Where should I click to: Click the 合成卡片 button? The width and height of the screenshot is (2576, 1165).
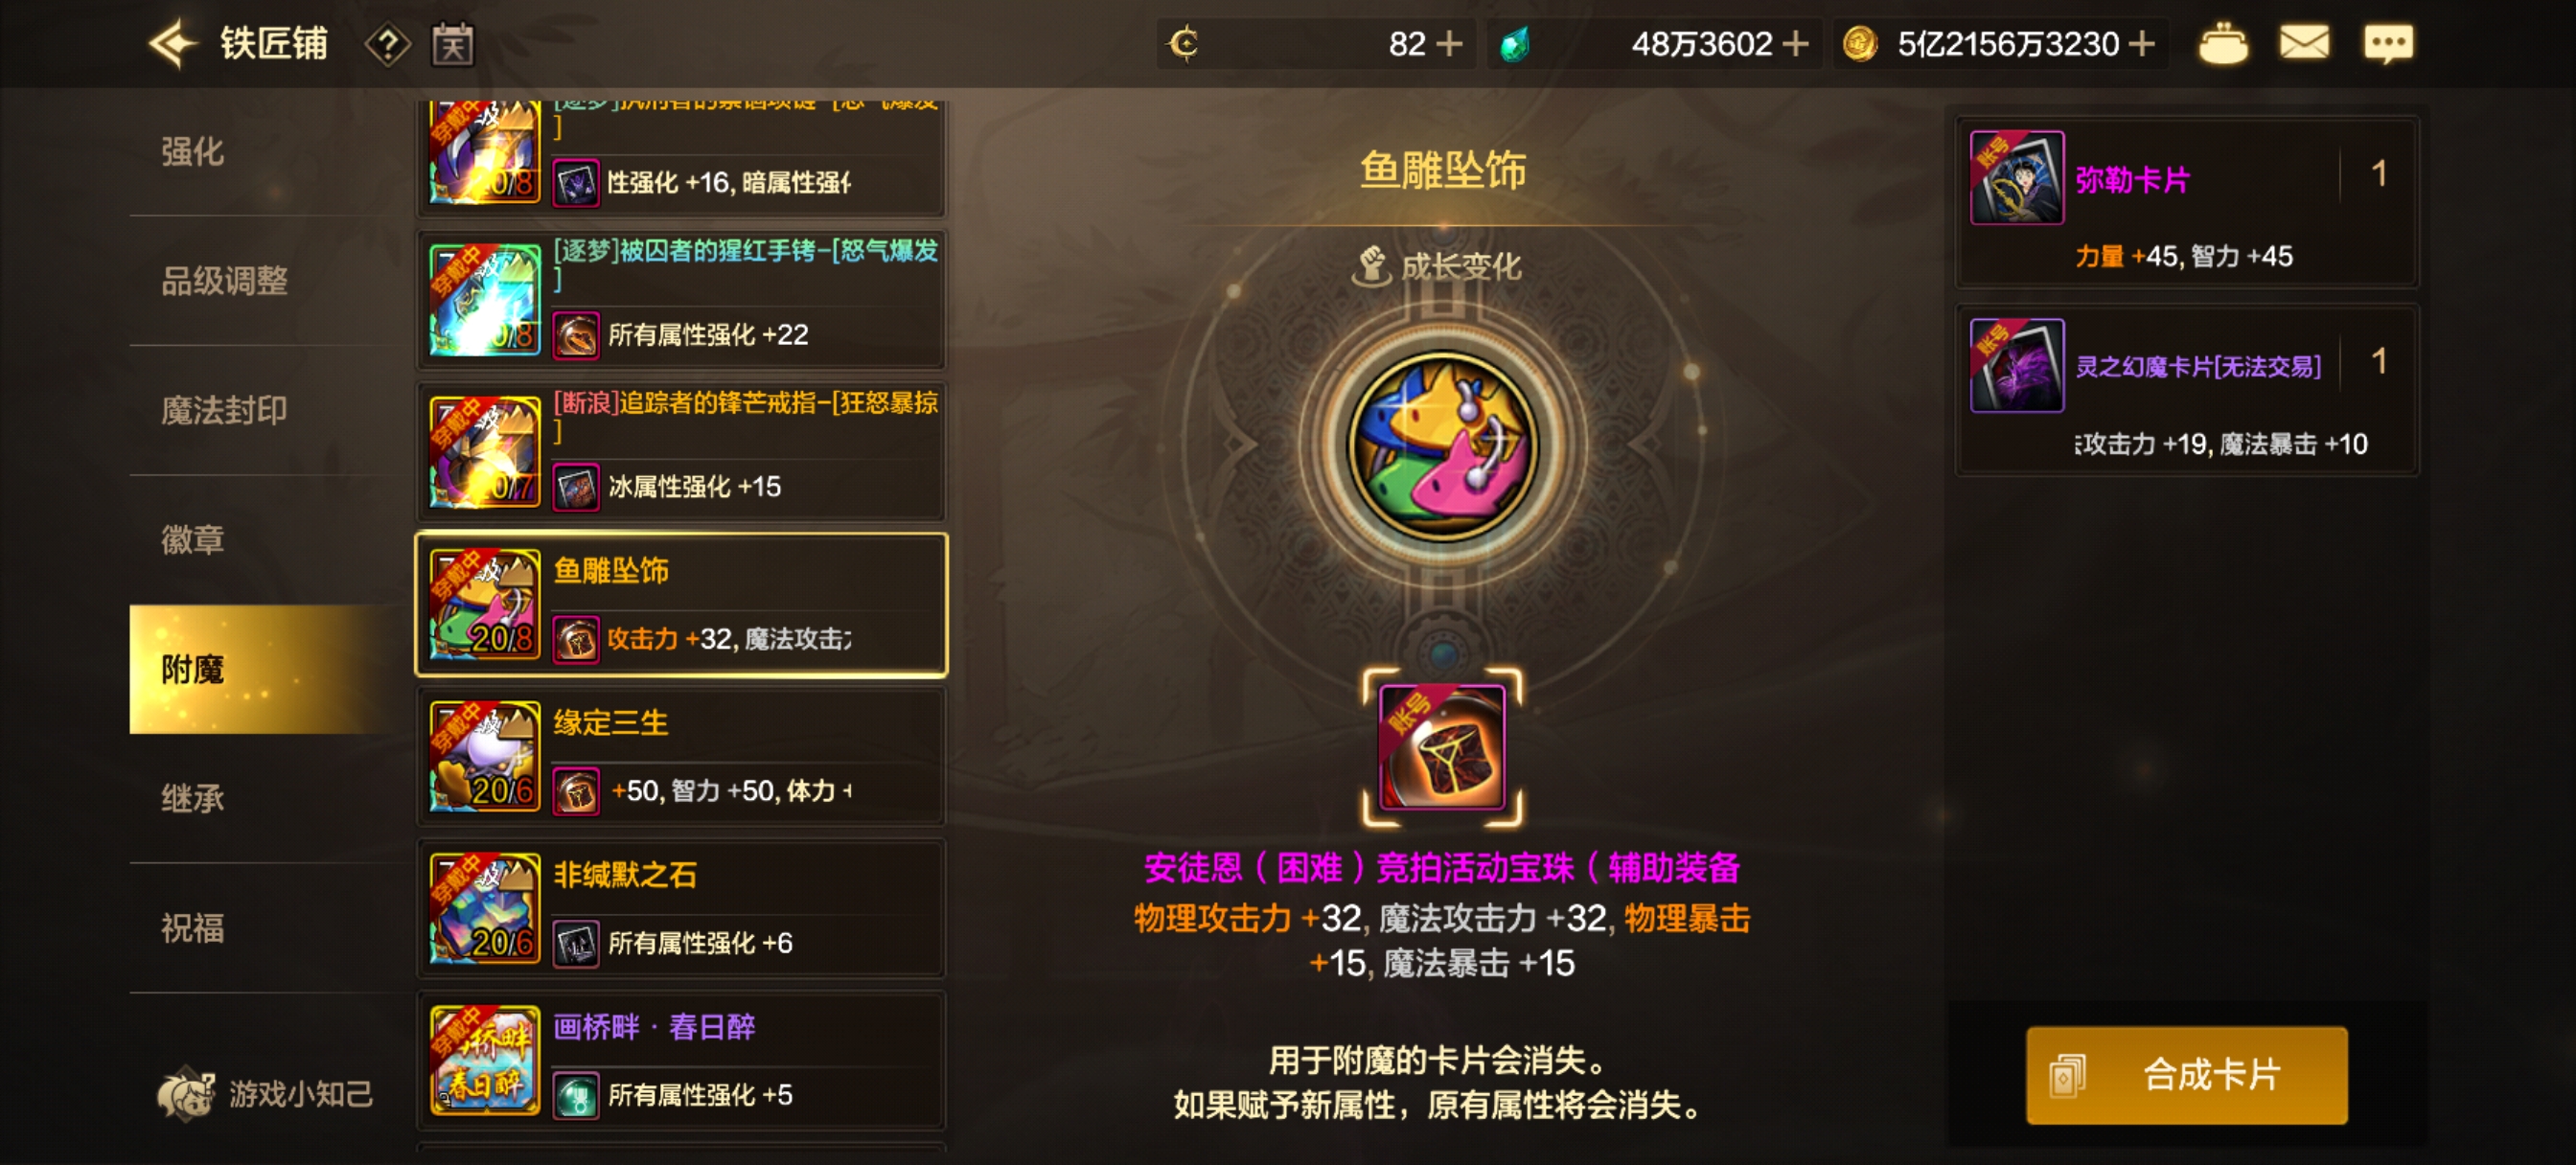[2186, 1075]
